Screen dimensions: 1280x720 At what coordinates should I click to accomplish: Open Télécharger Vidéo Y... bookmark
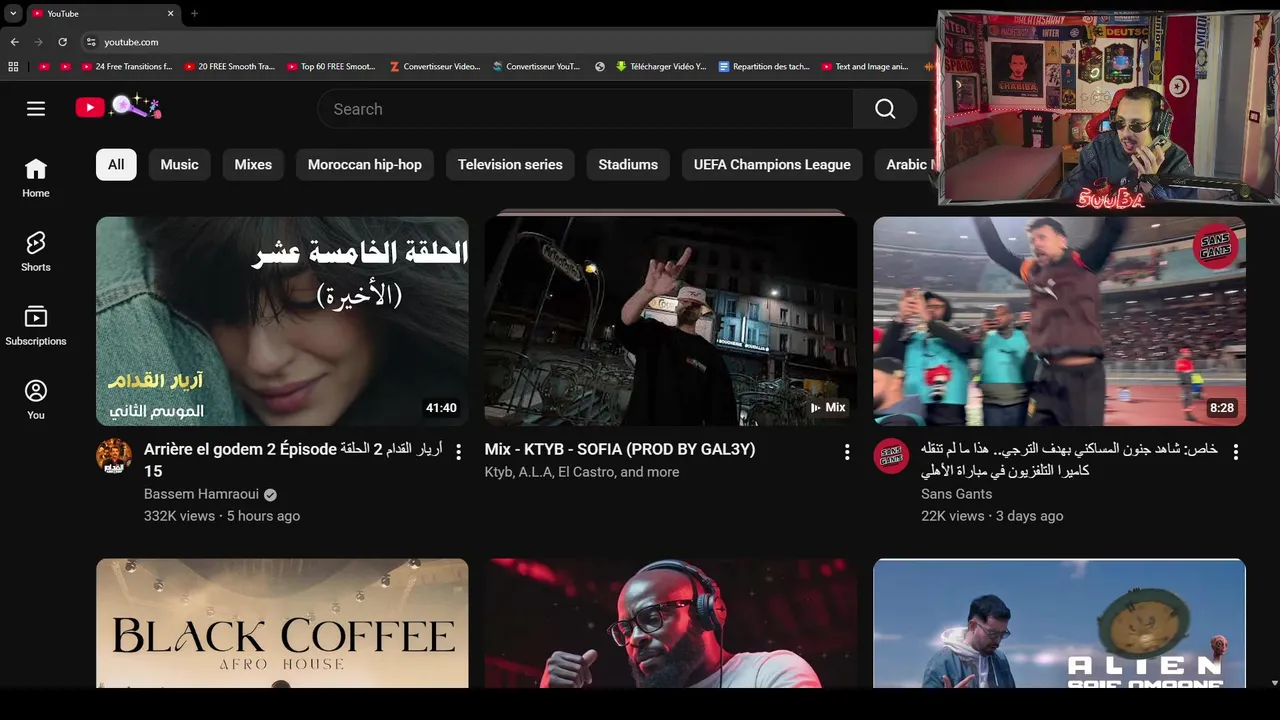[661, 67]
